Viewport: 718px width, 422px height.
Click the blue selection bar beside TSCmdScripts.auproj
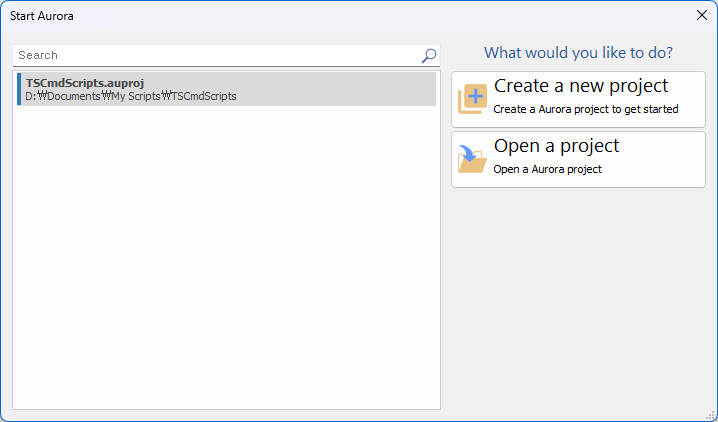(19, 89)
